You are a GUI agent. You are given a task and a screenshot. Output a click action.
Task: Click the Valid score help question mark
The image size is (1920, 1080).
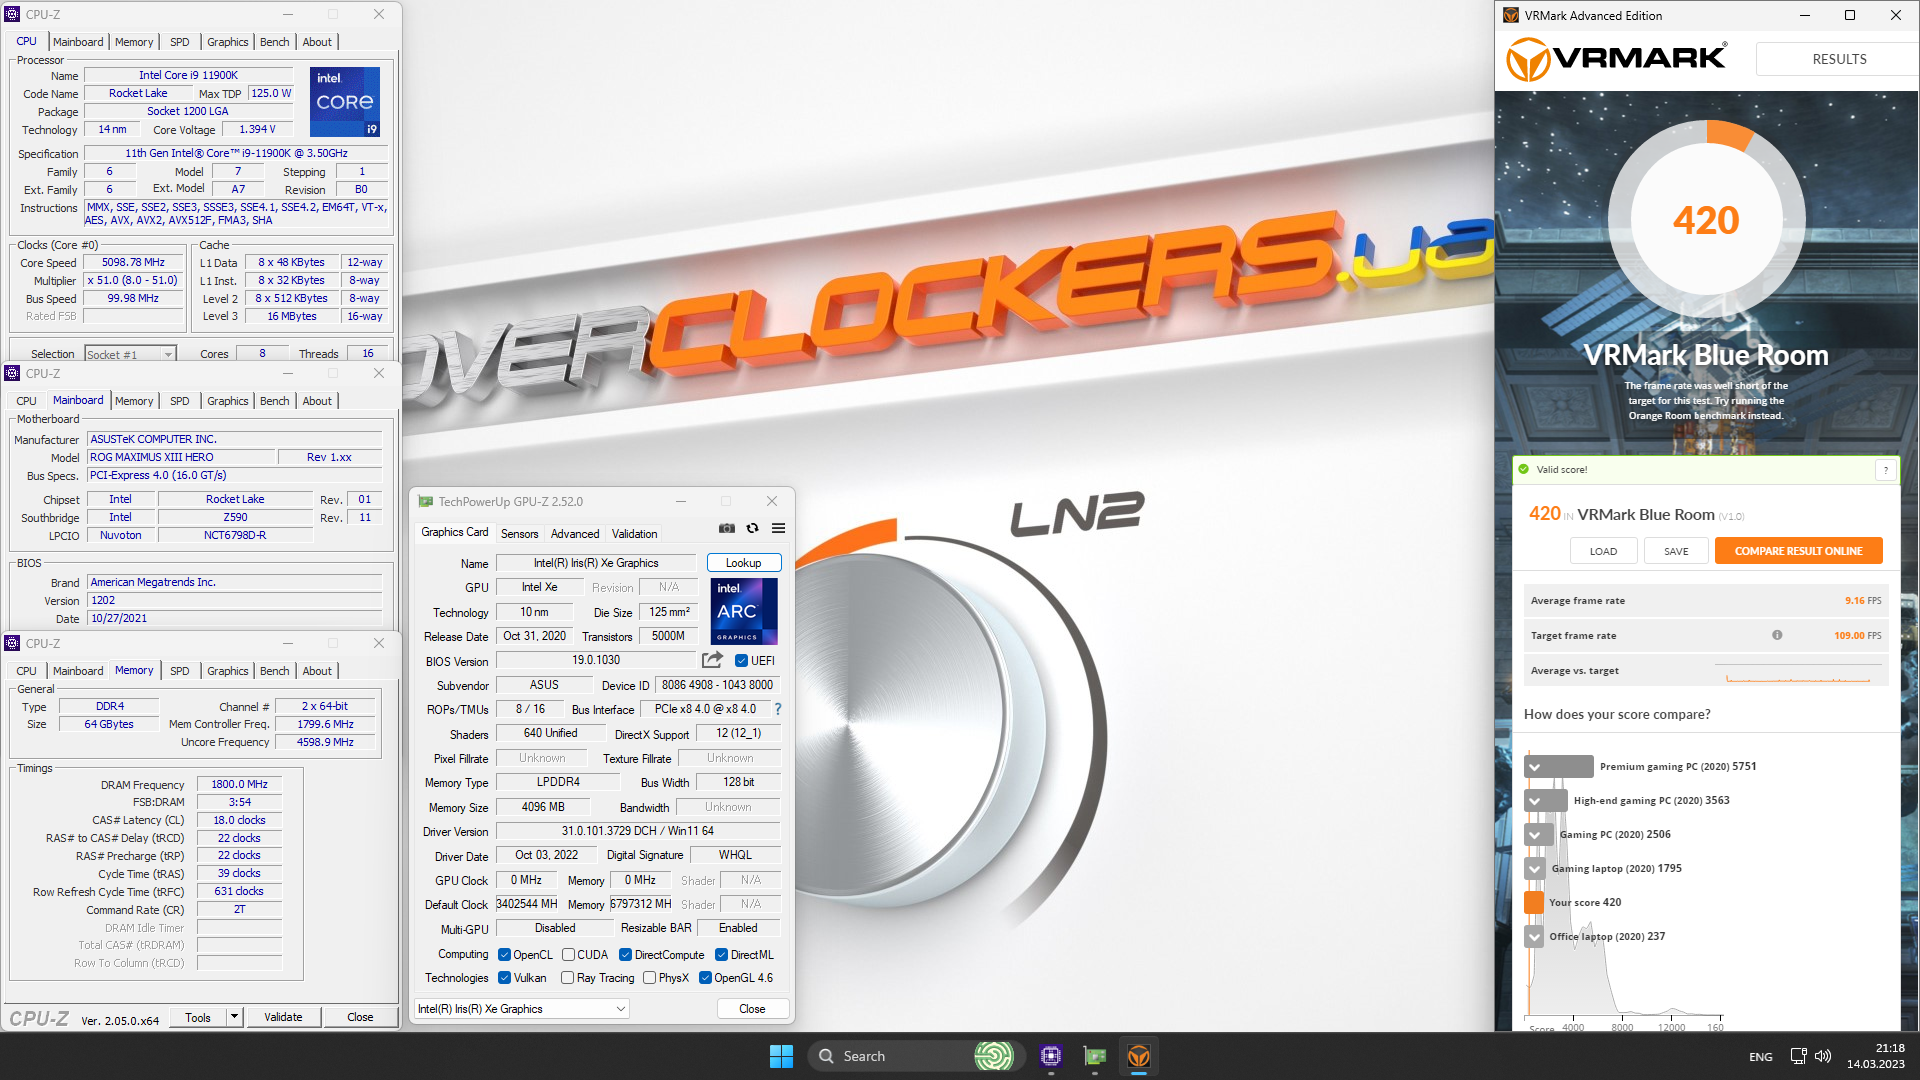coord(1886,470)
